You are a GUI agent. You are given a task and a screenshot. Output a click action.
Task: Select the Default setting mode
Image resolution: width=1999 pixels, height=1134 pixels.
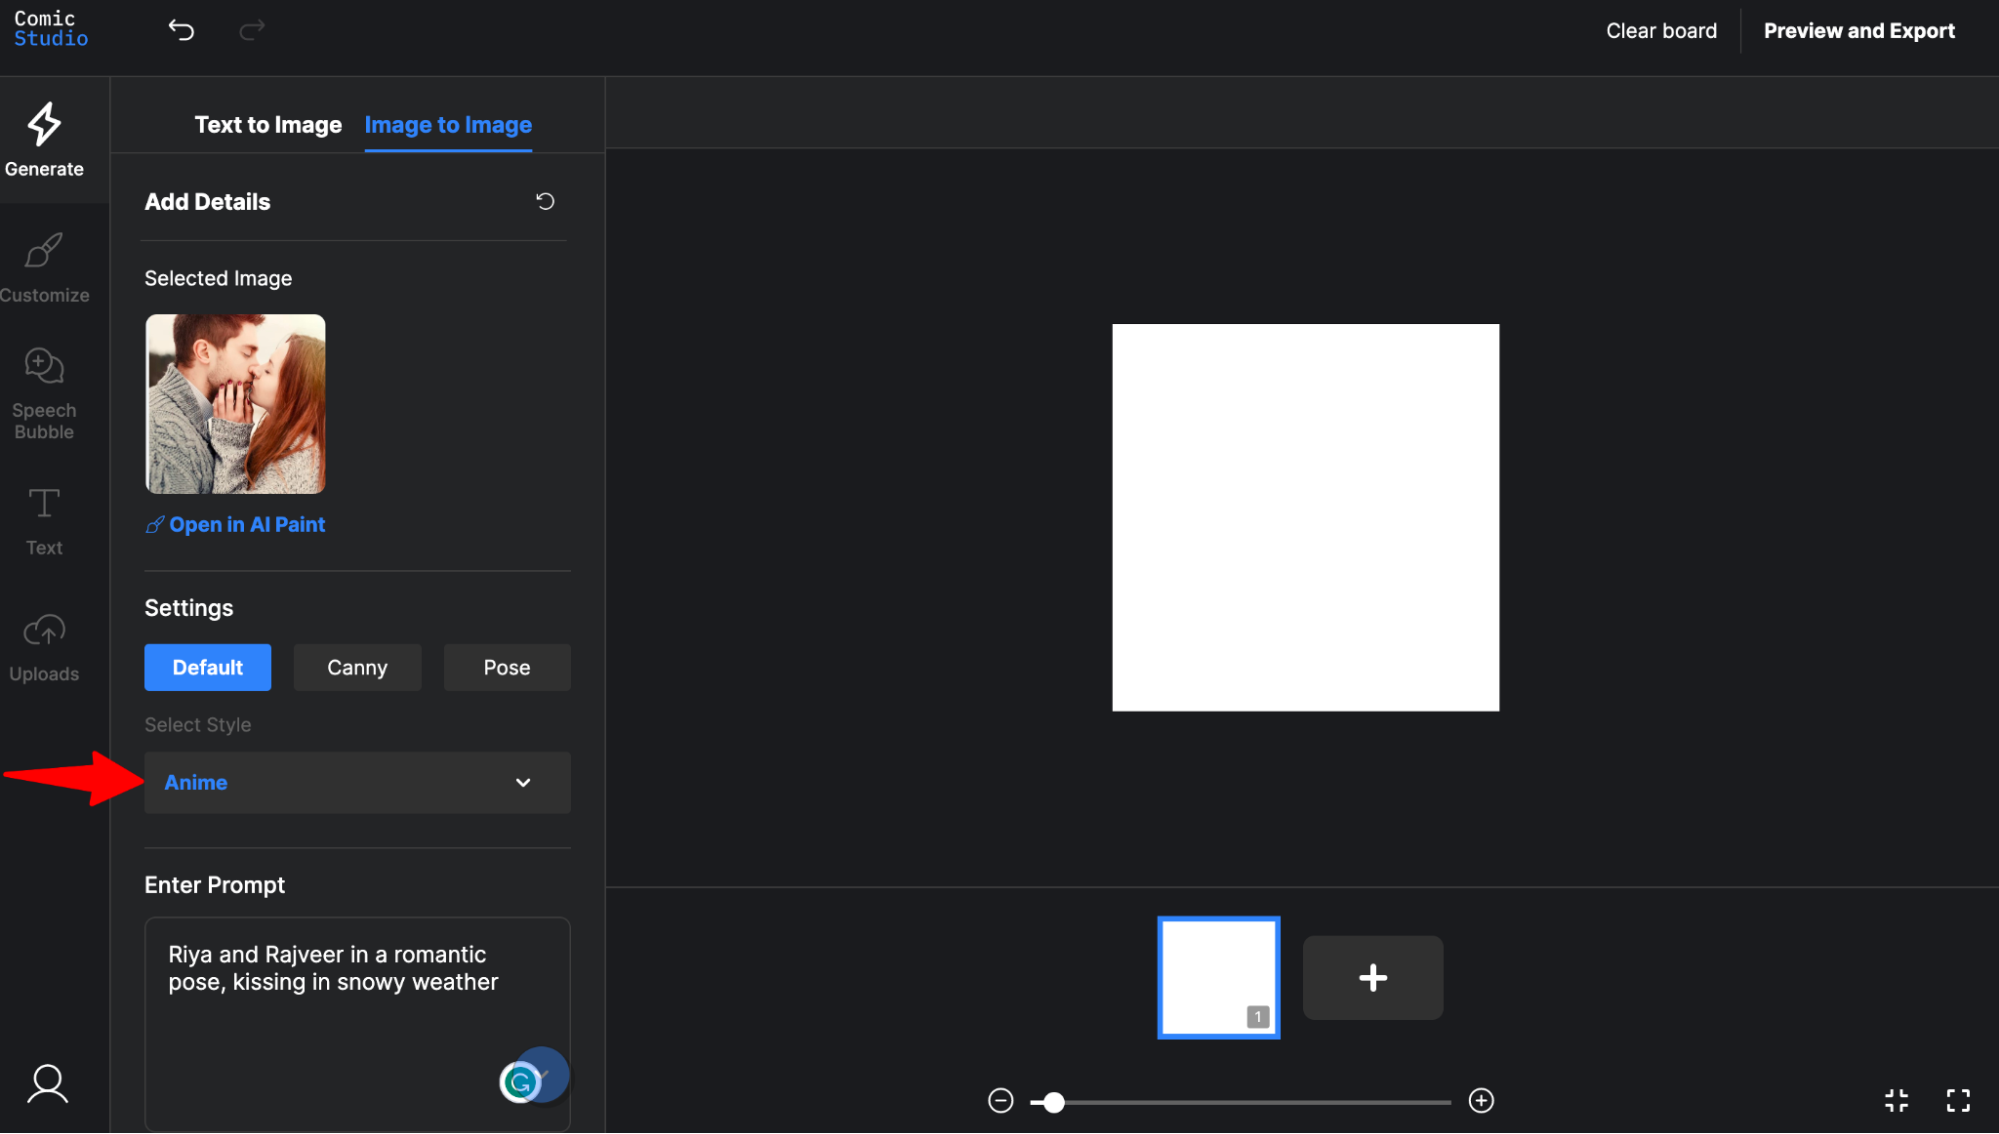coord(208,667)
